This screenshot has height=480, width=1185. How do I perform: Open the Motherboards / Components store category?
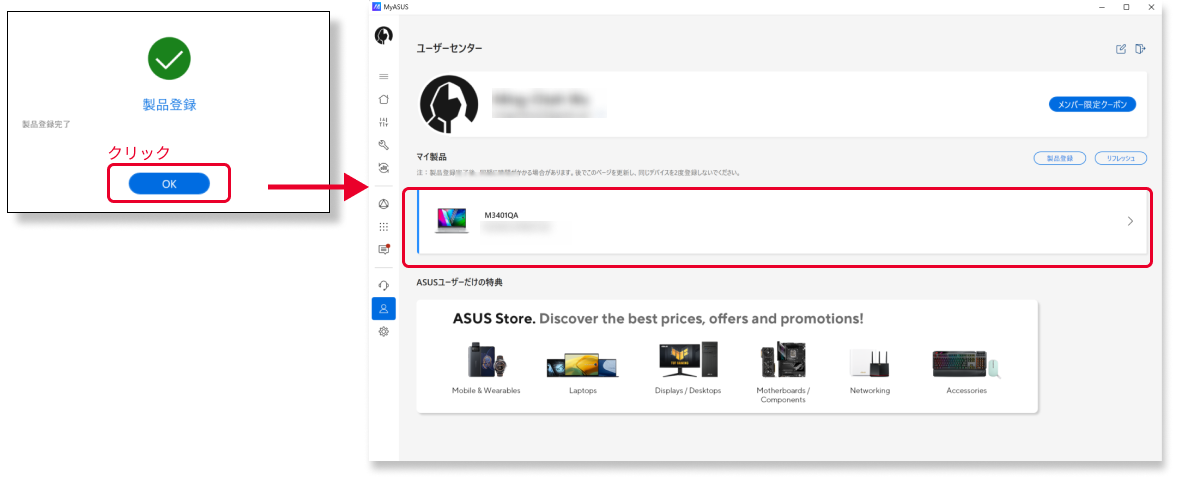pyautogui.click(x=783, y=373)
